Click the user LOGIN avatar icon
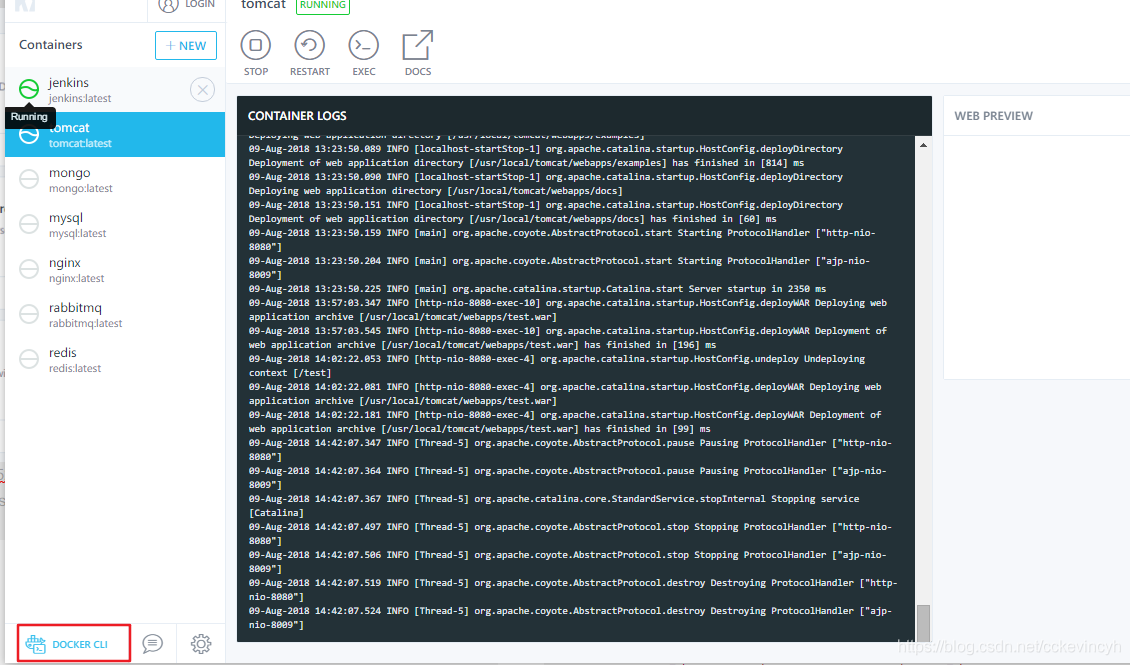 [168, 6]
